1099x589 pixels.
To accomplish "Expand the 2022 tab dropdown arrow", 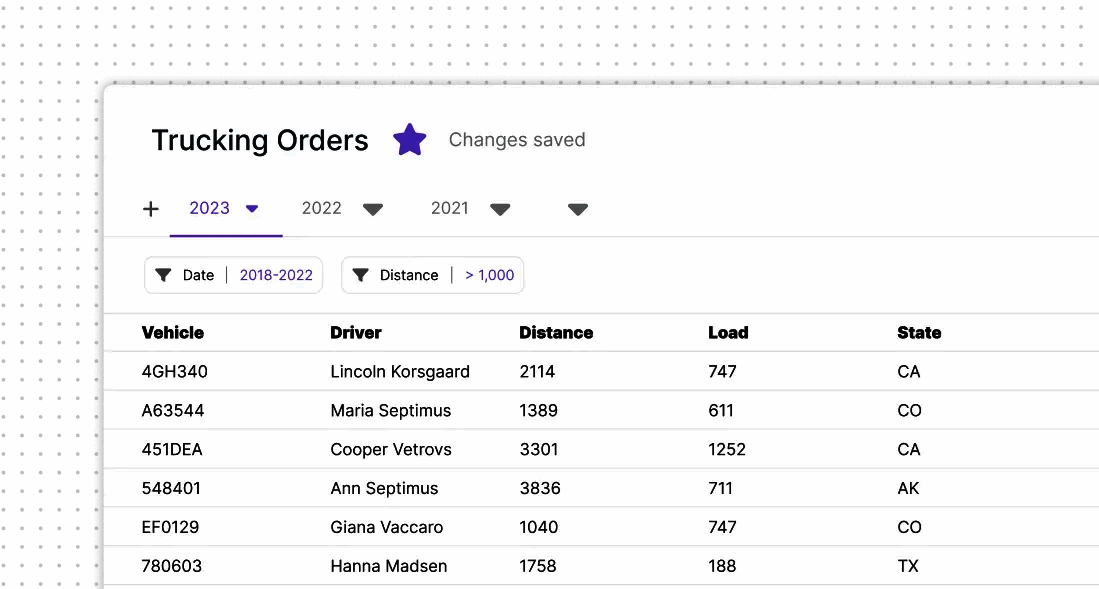I will tap(373, 209).
